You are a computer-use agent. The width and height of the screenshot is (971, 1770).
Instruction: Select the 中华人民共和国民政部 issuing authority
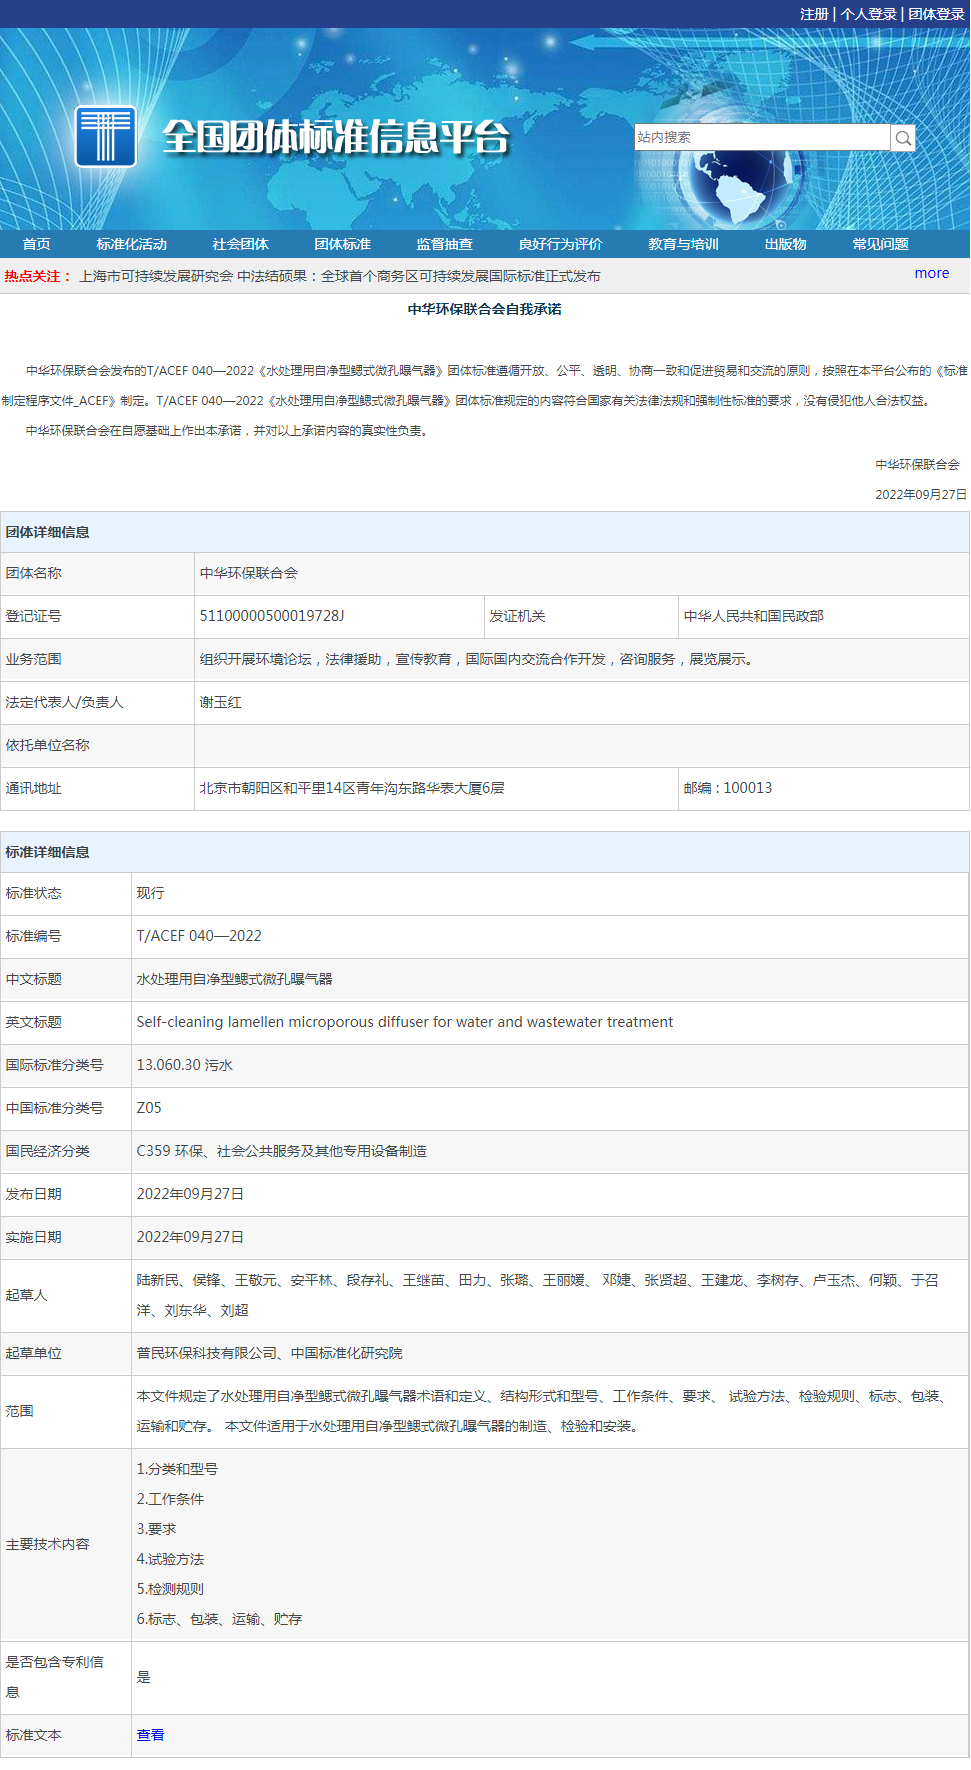tap(753, 616)
